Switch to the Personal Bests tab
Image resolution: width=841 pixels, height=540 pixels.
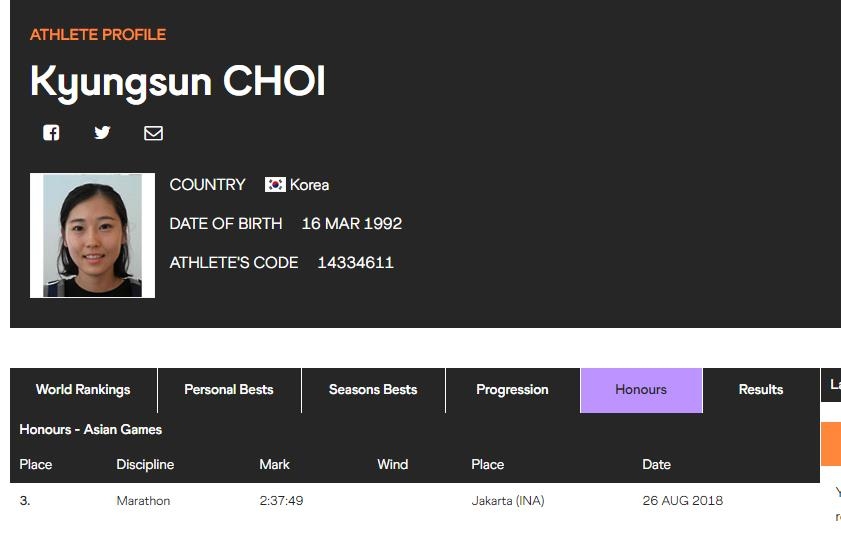point(229,390)
